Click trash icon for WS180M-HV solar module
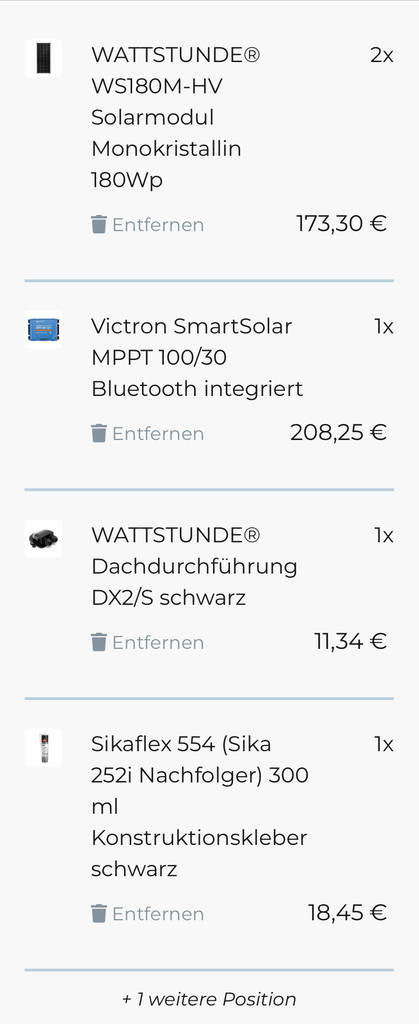Viewport: 419px width, 1024px height. point(99,225)
